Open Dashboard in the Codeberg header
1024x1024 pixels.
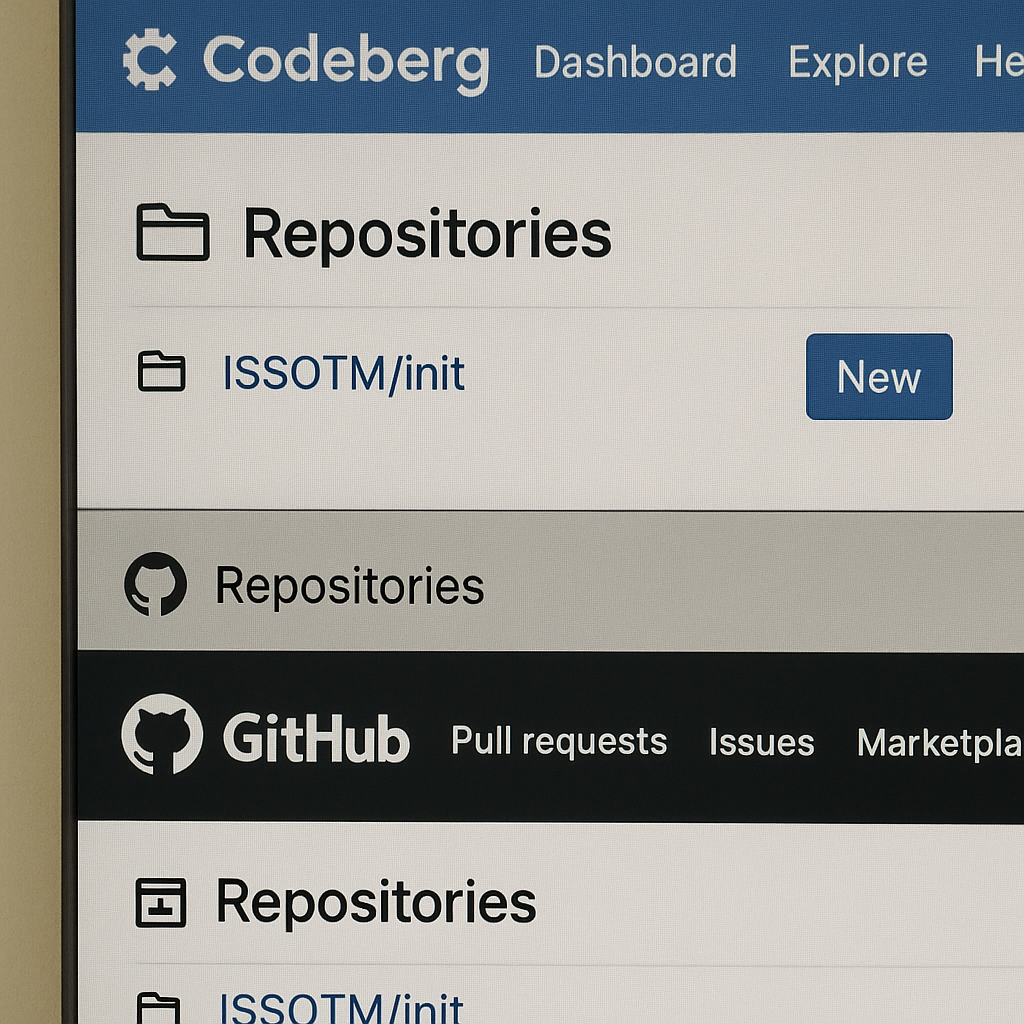[635, 62]
